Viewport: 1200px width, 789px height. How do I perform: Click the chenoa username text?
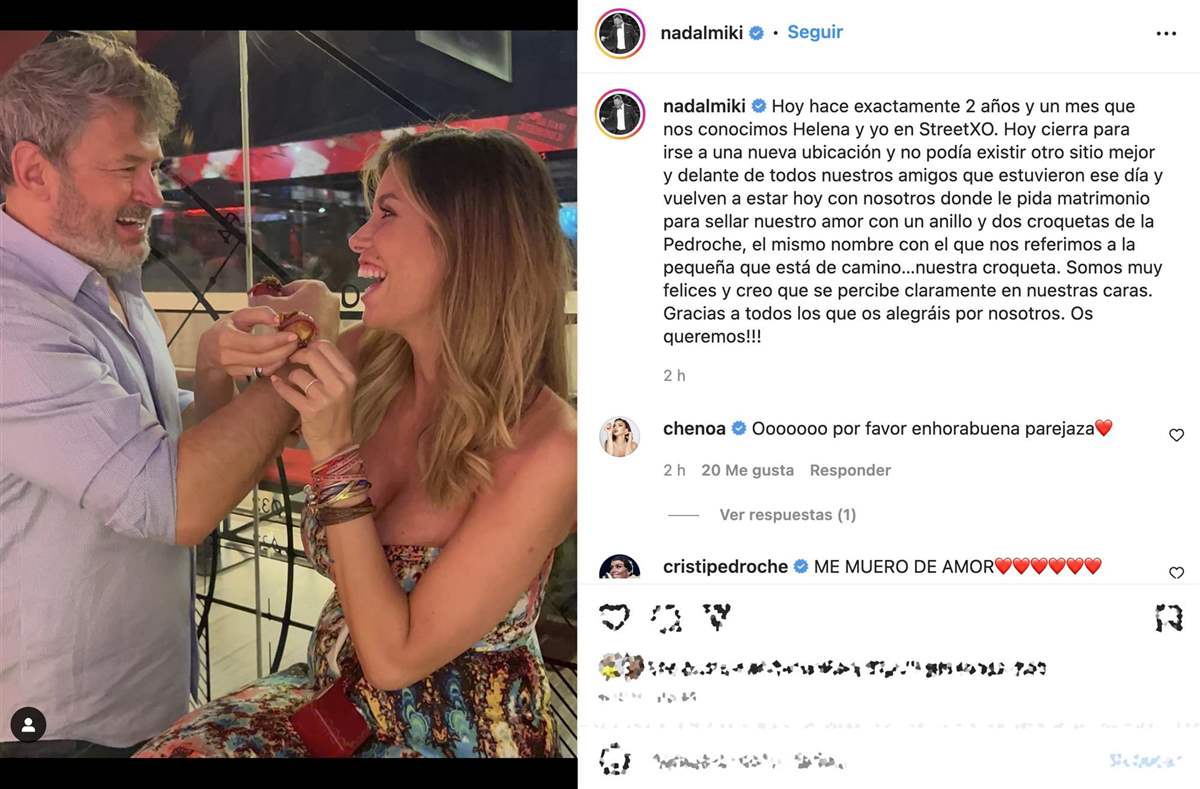pyautogui.click(x=693, y=428)
